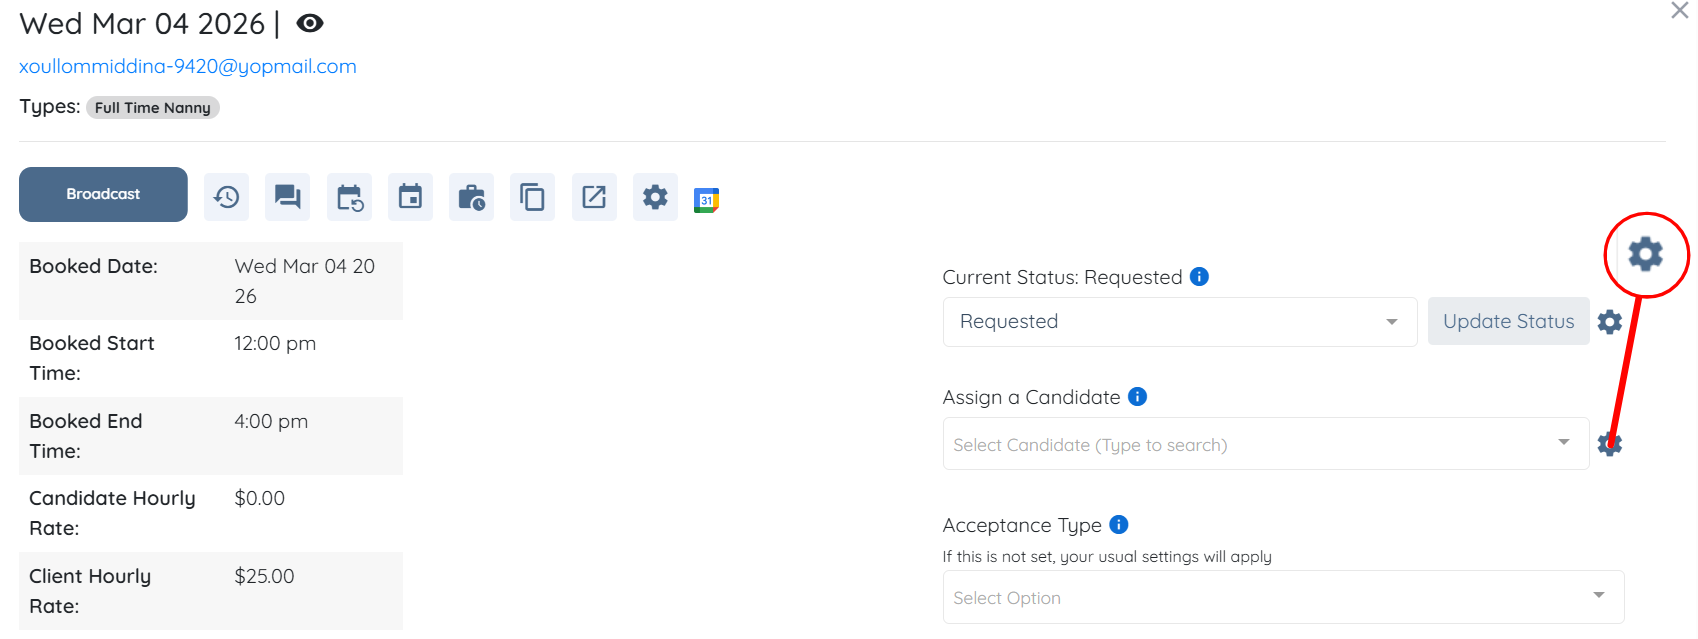Click the briefcase with clock icon
Image resolution: width=1698 pixels, height=639 pixels.
(x=471, y=197)
